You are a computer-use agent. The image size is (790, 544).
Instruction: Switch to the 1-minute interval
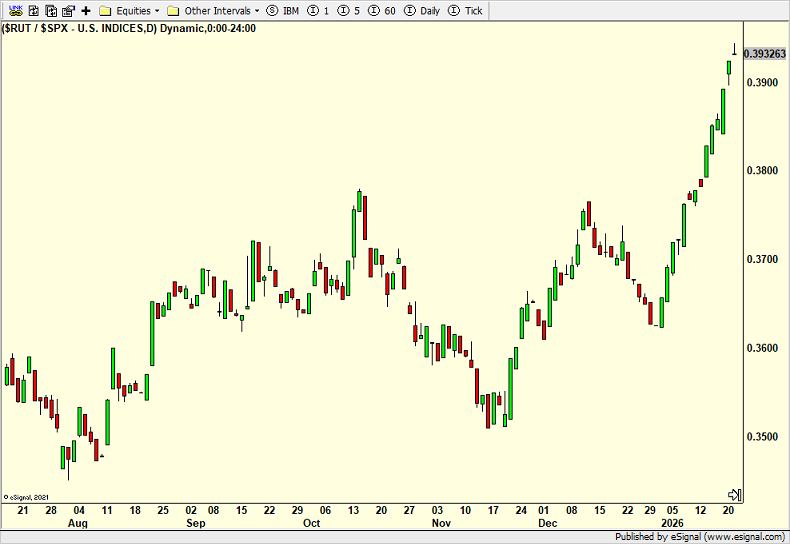click(x=317, y=11)
